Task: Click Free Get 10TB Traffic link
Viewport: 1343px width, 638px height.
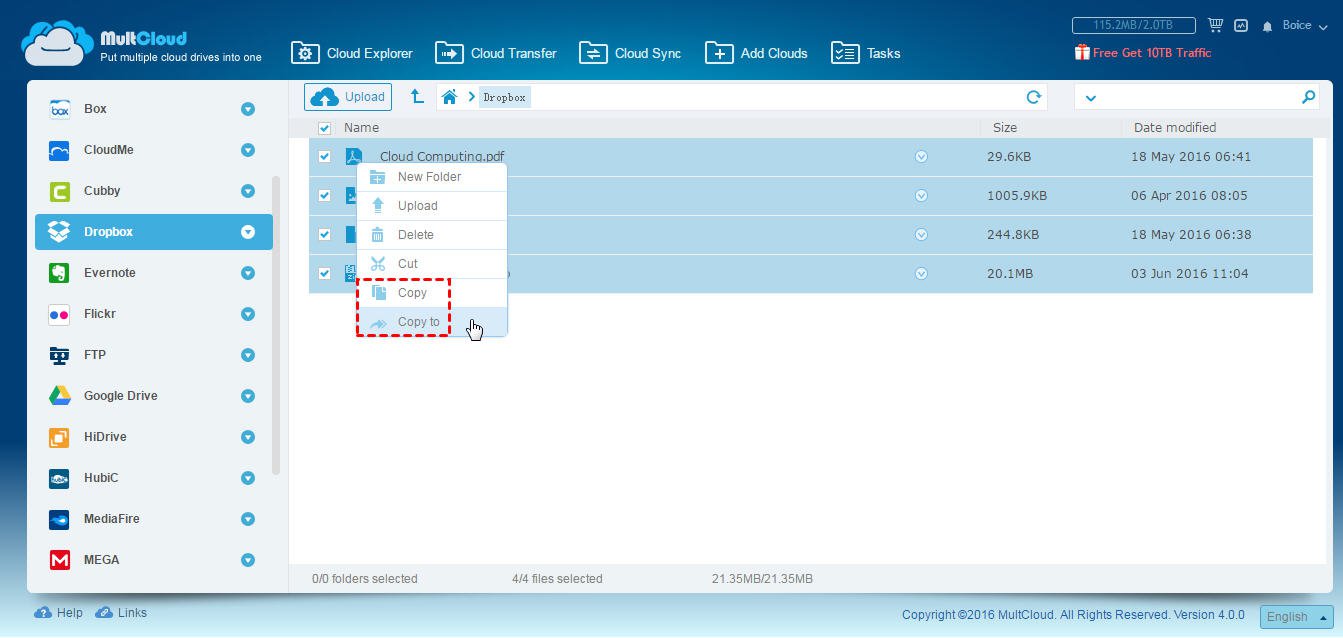Action: pos(1152,53)
